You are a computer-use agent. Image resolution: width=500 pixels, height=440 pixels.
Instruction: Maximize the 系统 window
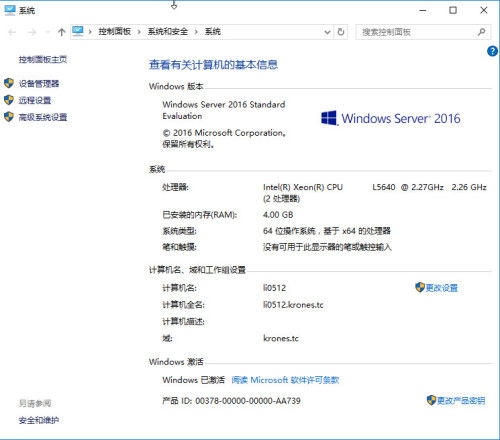click(x=453, y=10)
